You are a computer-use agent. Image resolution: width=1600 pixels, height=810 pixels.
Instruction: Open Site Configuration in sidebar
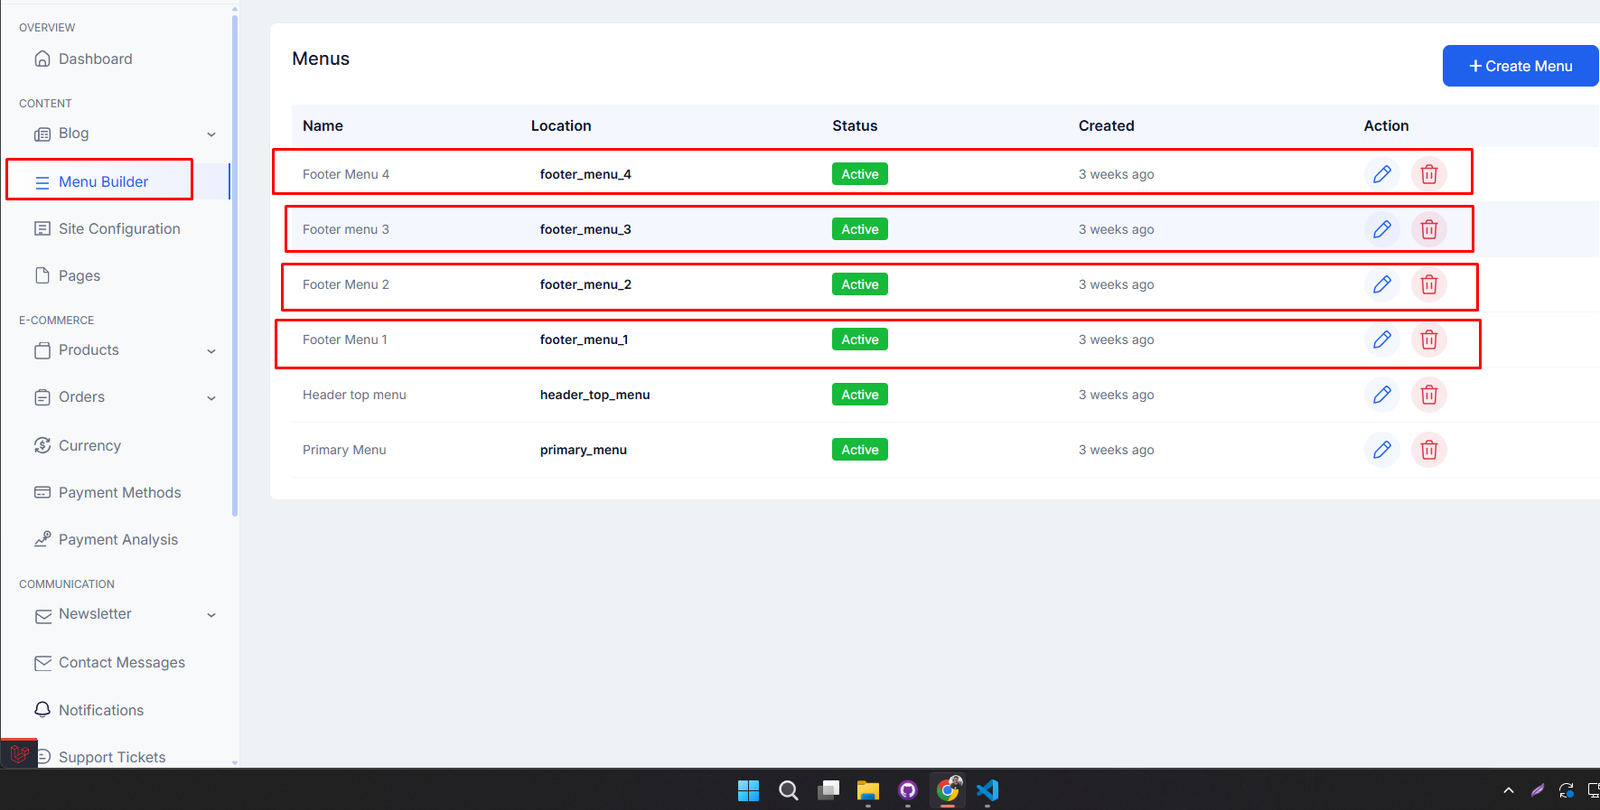point(119,229)
